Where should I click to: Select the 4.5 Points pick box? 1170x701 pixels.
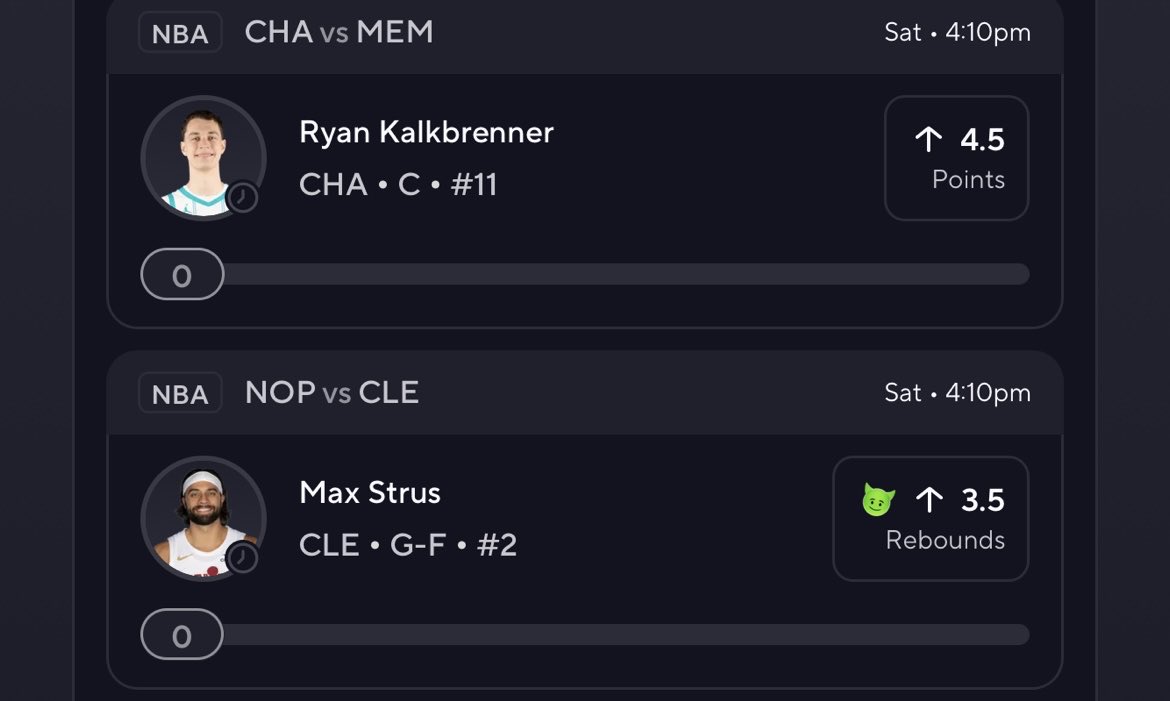[x=957, y=158]
